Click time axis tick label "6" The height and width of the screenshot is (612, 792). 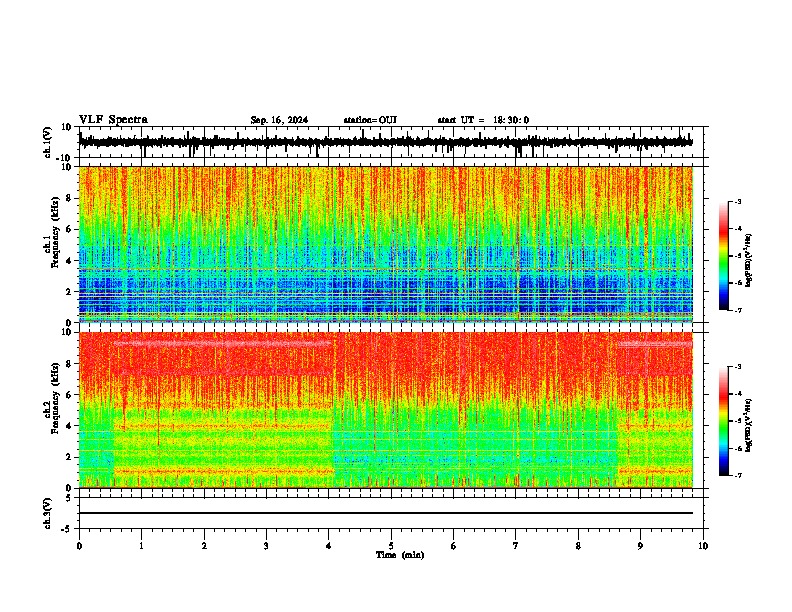[x=454, y=545]
